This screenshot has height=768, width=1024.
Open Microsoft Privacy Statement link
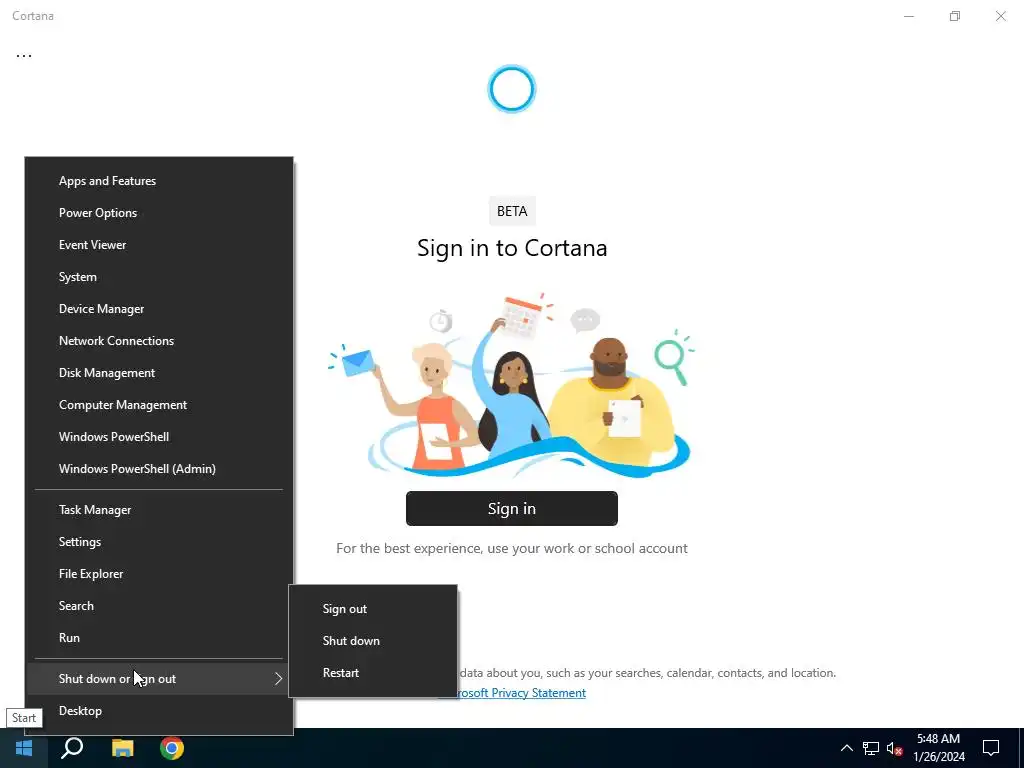520,693
